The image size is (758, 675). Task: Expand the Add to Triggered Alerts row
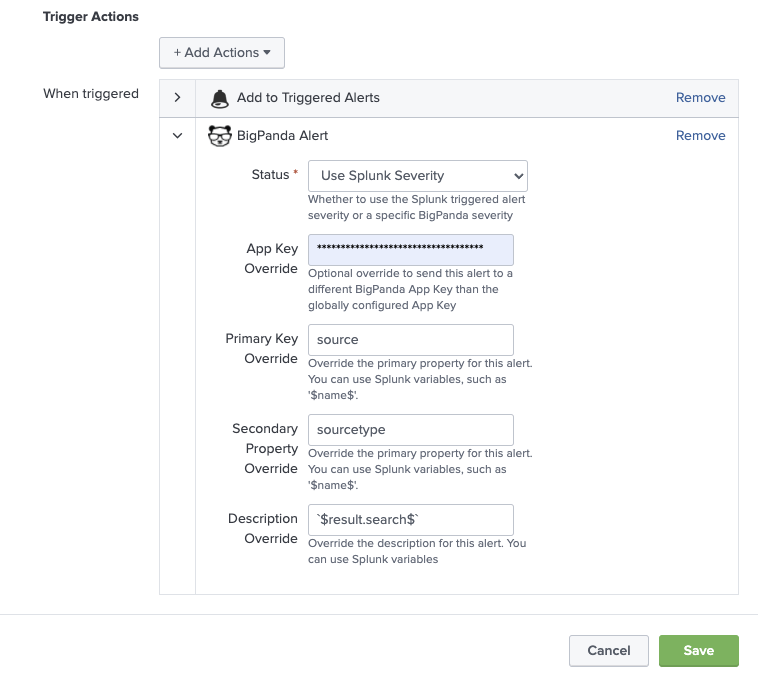[177, 98]
